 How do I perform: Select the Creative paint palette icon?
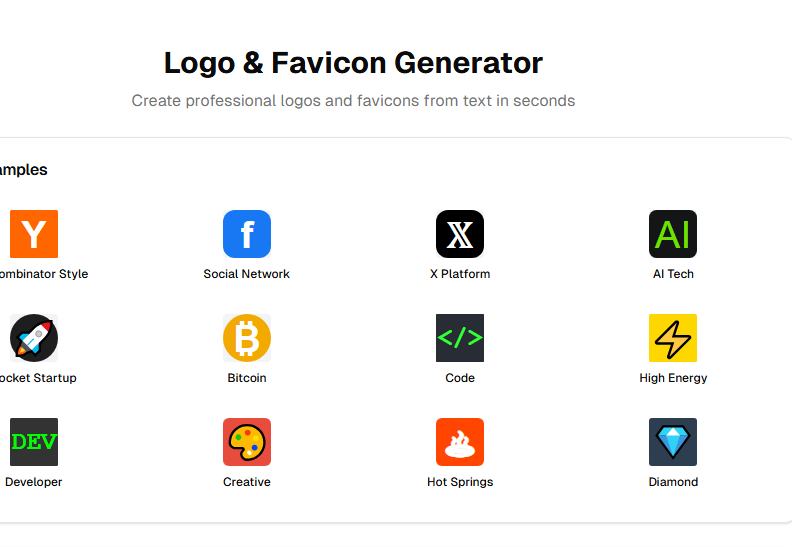tap(247, 442)
